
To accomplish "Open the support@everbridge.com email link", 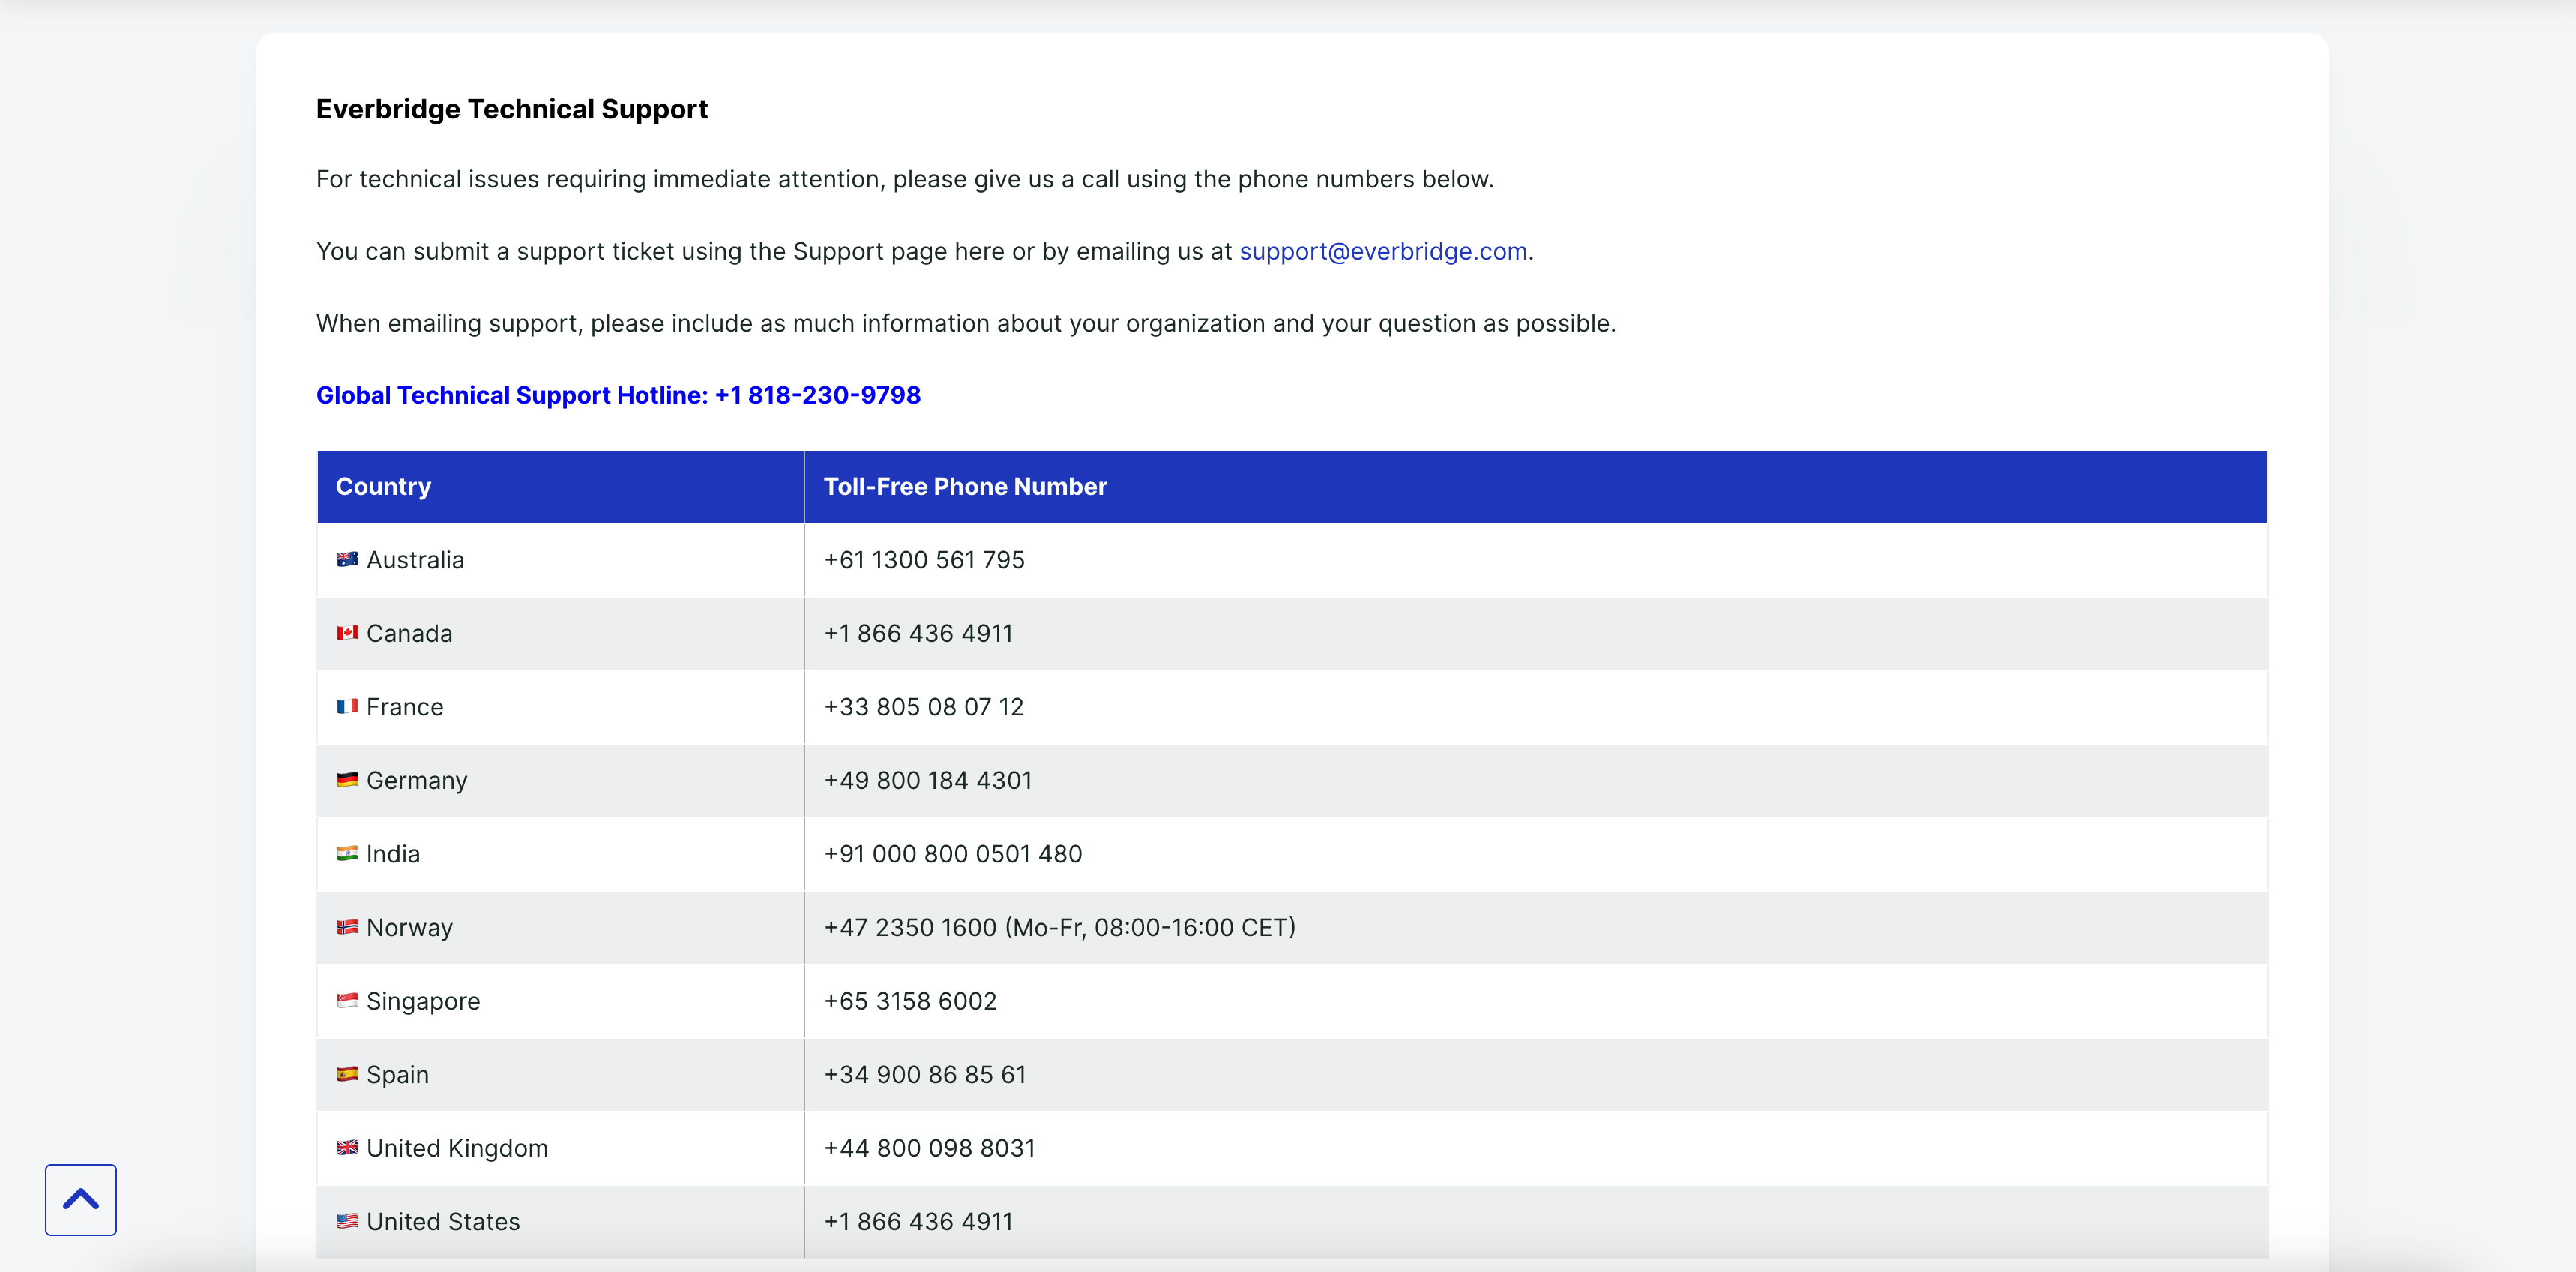I will tap(1383, 251).
